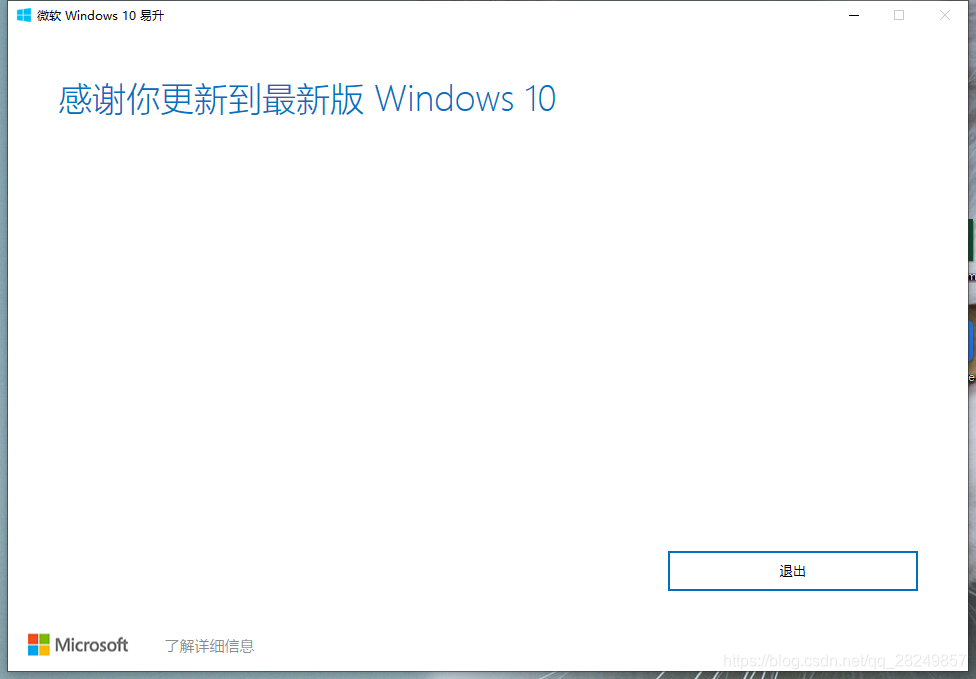Click the greyed-out maximize window icon

point(899,15)
